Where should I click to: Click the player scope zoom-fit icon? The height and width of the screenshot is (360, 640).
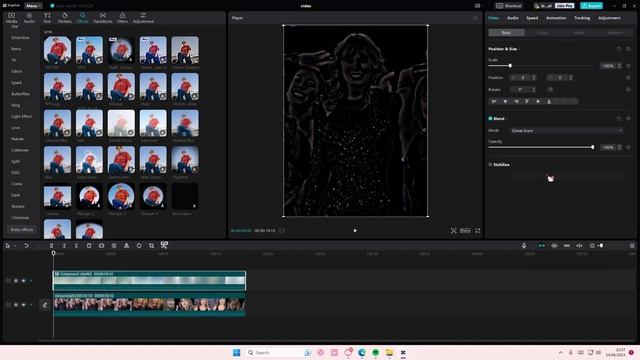[453, 231]
